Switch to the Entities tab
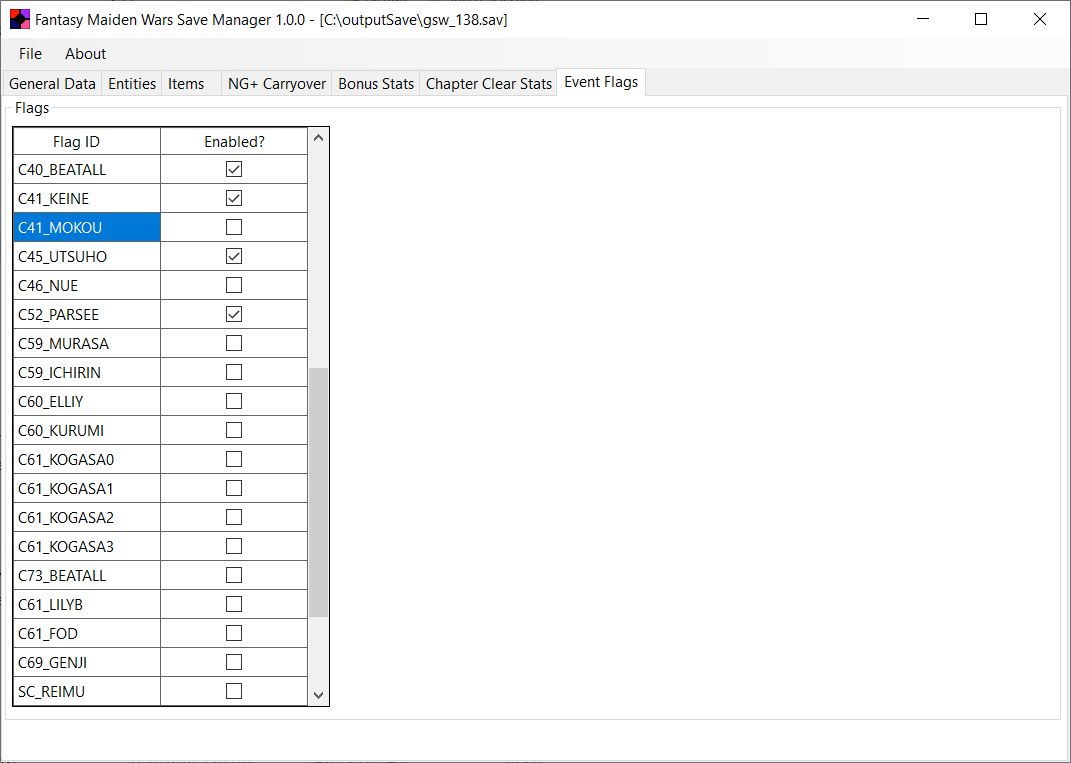This screenshot has height=763, width=1071. click(132, 83)
